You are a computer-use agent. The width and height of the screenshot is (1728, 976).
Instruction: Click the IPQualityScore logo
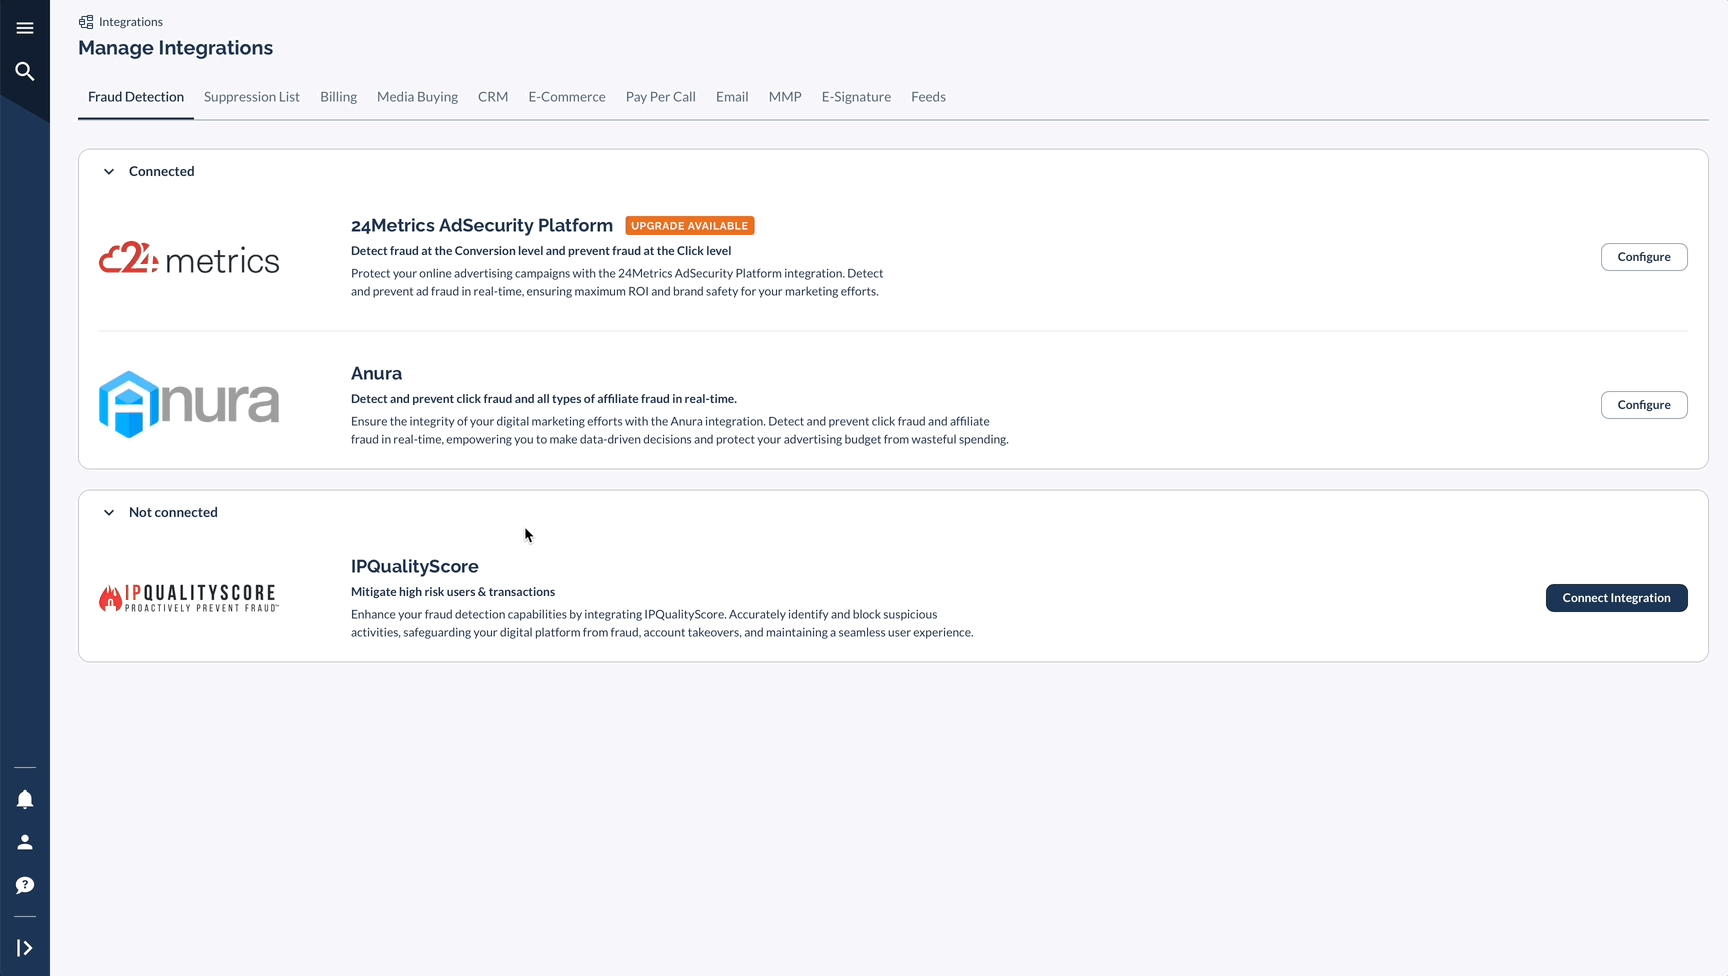click(x=189, y=598)
